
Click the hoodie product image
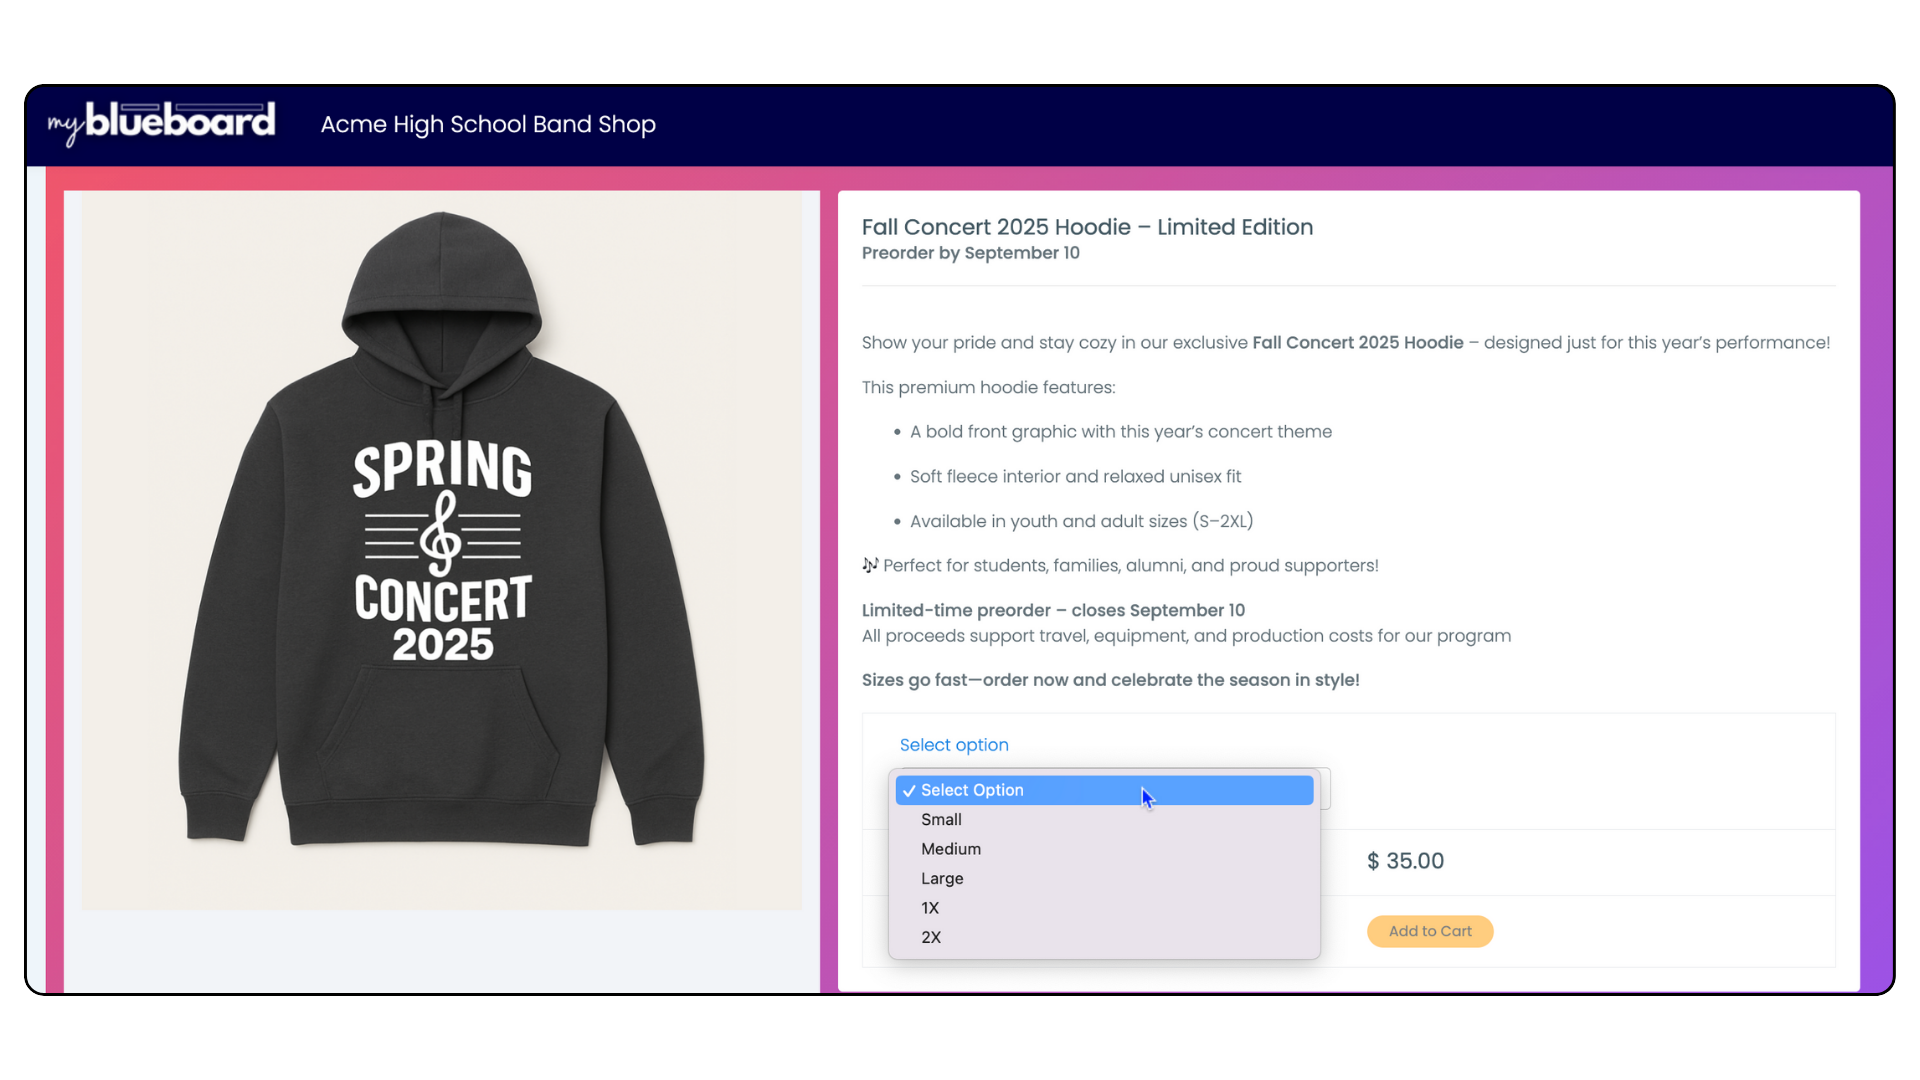click(x=442, y=550)
